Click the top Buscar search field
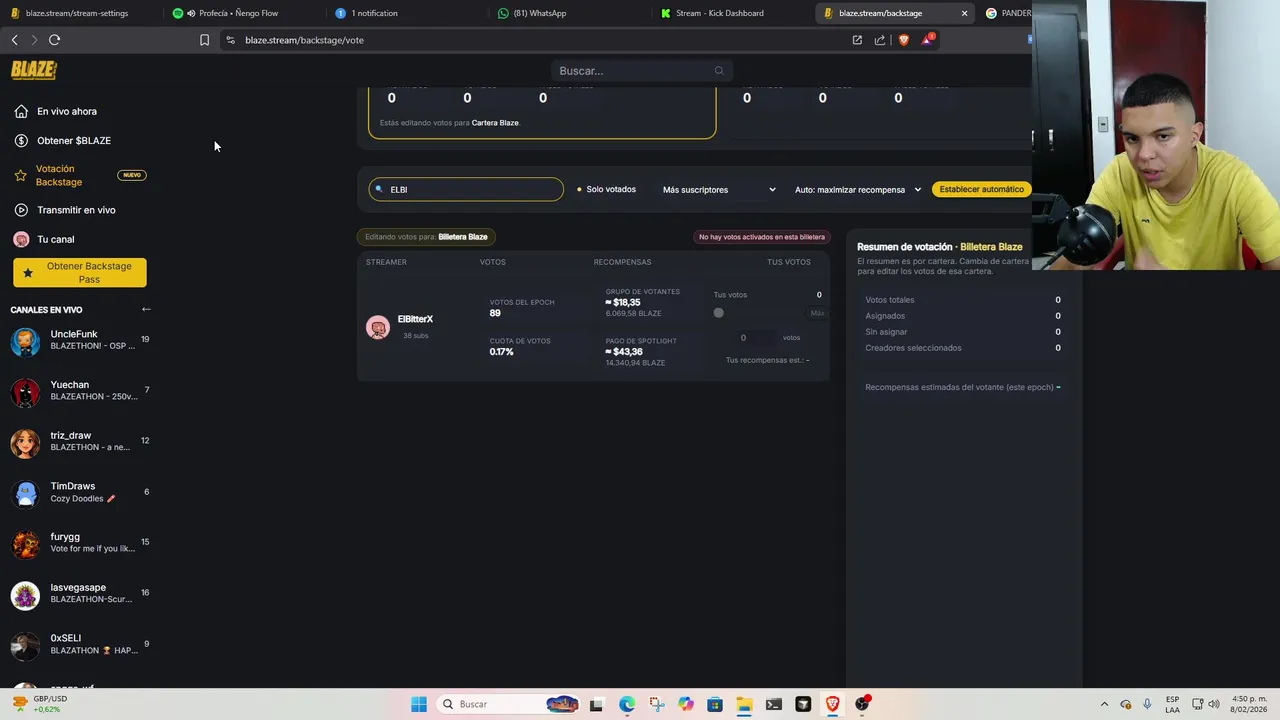This screenshot has height=720, width=1280. click(x=640, y=71)
